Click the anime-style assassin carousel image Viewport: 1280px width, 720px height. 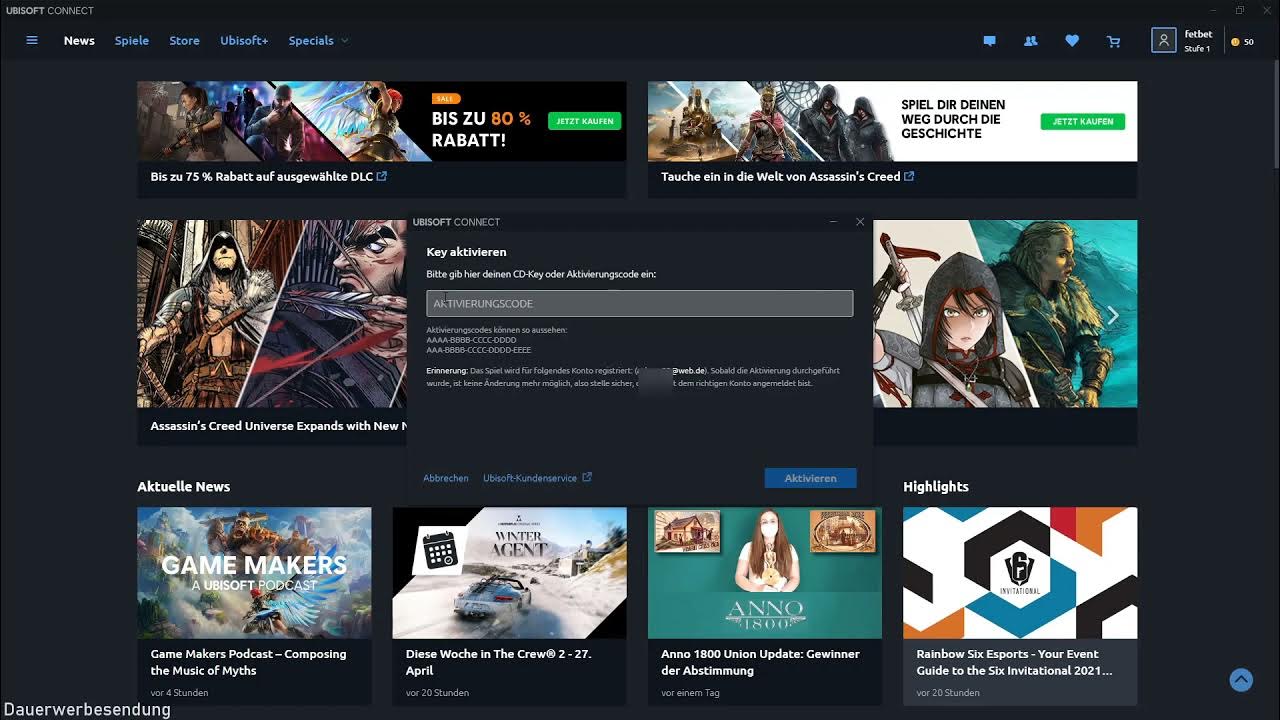(1005, 314)
